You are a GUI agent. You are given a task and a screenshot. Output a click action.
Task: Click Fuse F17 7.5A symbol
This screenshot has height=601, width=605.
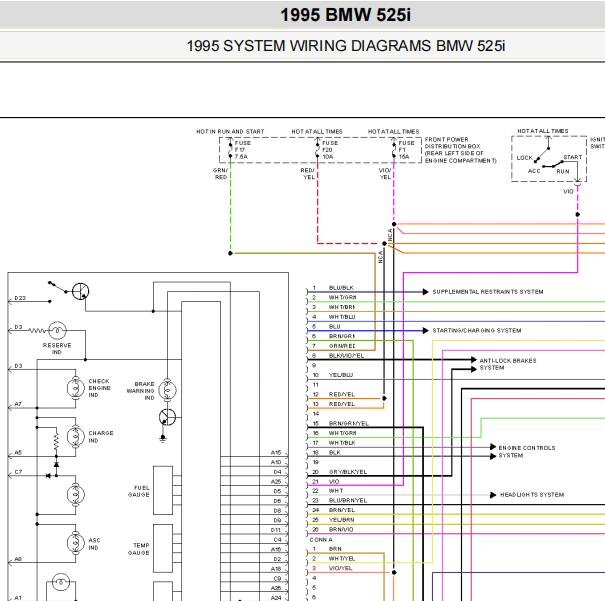click(230, 149)
